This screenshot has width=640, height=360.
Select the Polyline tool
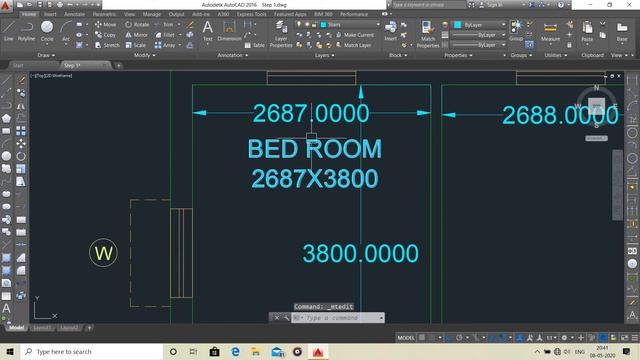pos(26,31)
